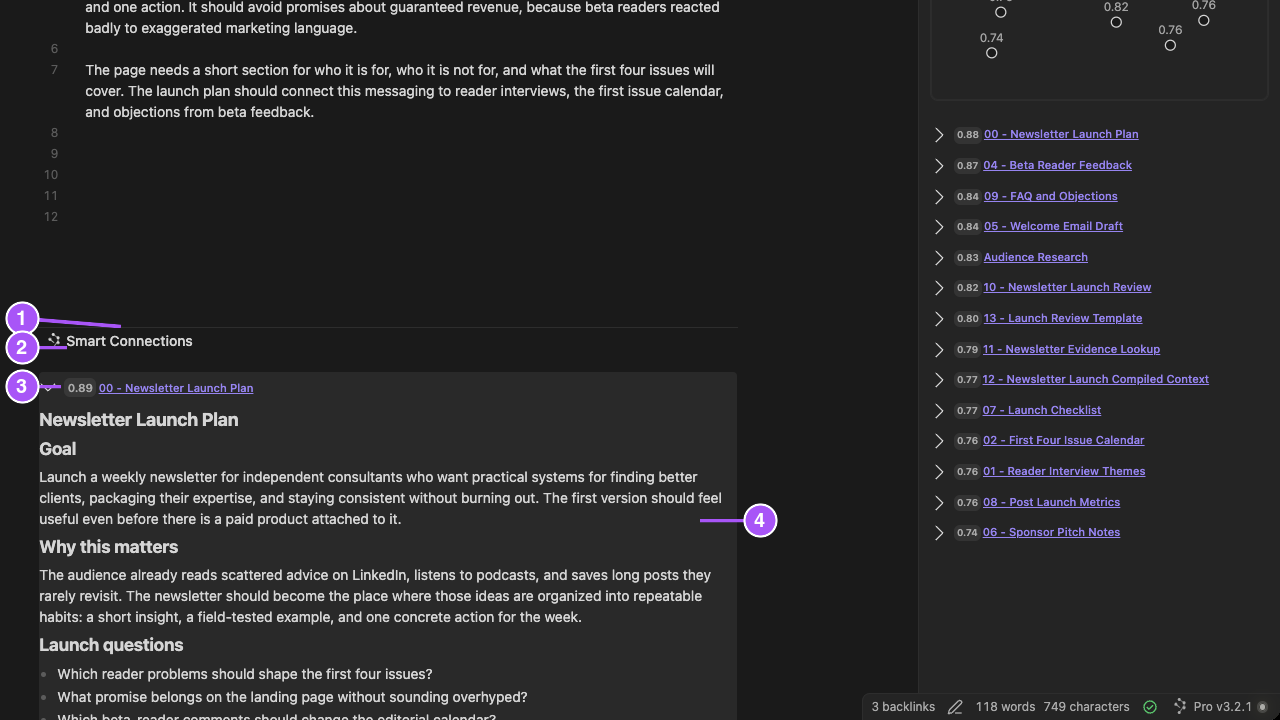Open the 0.89 '00 - Newsletter Launch Plan' link
The height and width of the screenshot is (720, 1280).
point(176,388)
